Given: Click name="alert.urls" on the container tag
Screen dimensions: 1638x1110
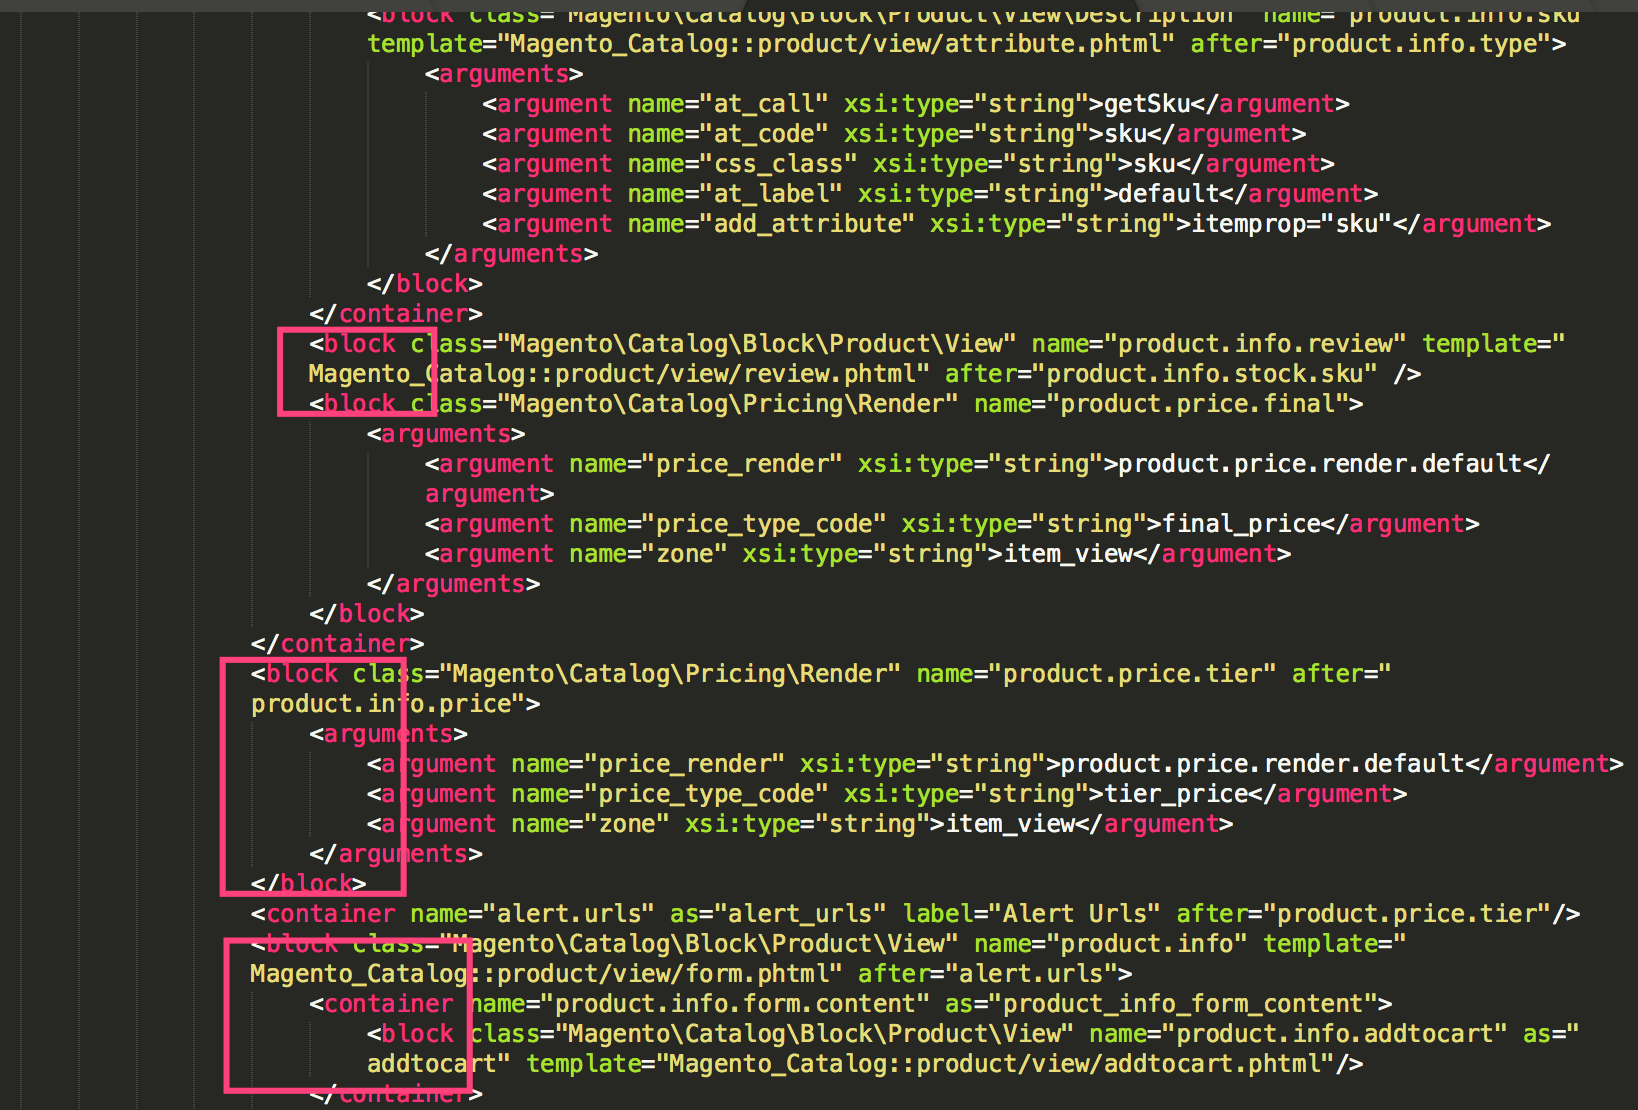Looking at the screenshot, I should point(532,914).
